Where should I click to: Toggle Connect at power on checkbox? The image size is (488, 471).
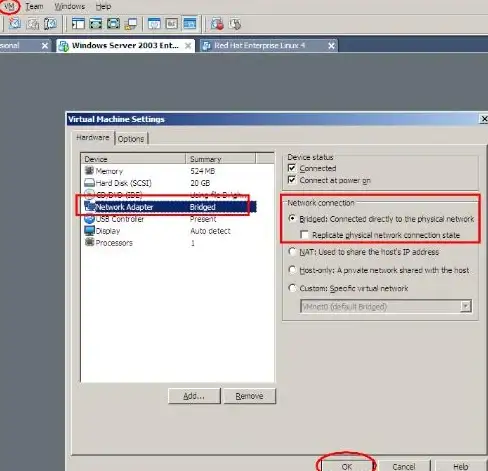click(x=292, y=180)
